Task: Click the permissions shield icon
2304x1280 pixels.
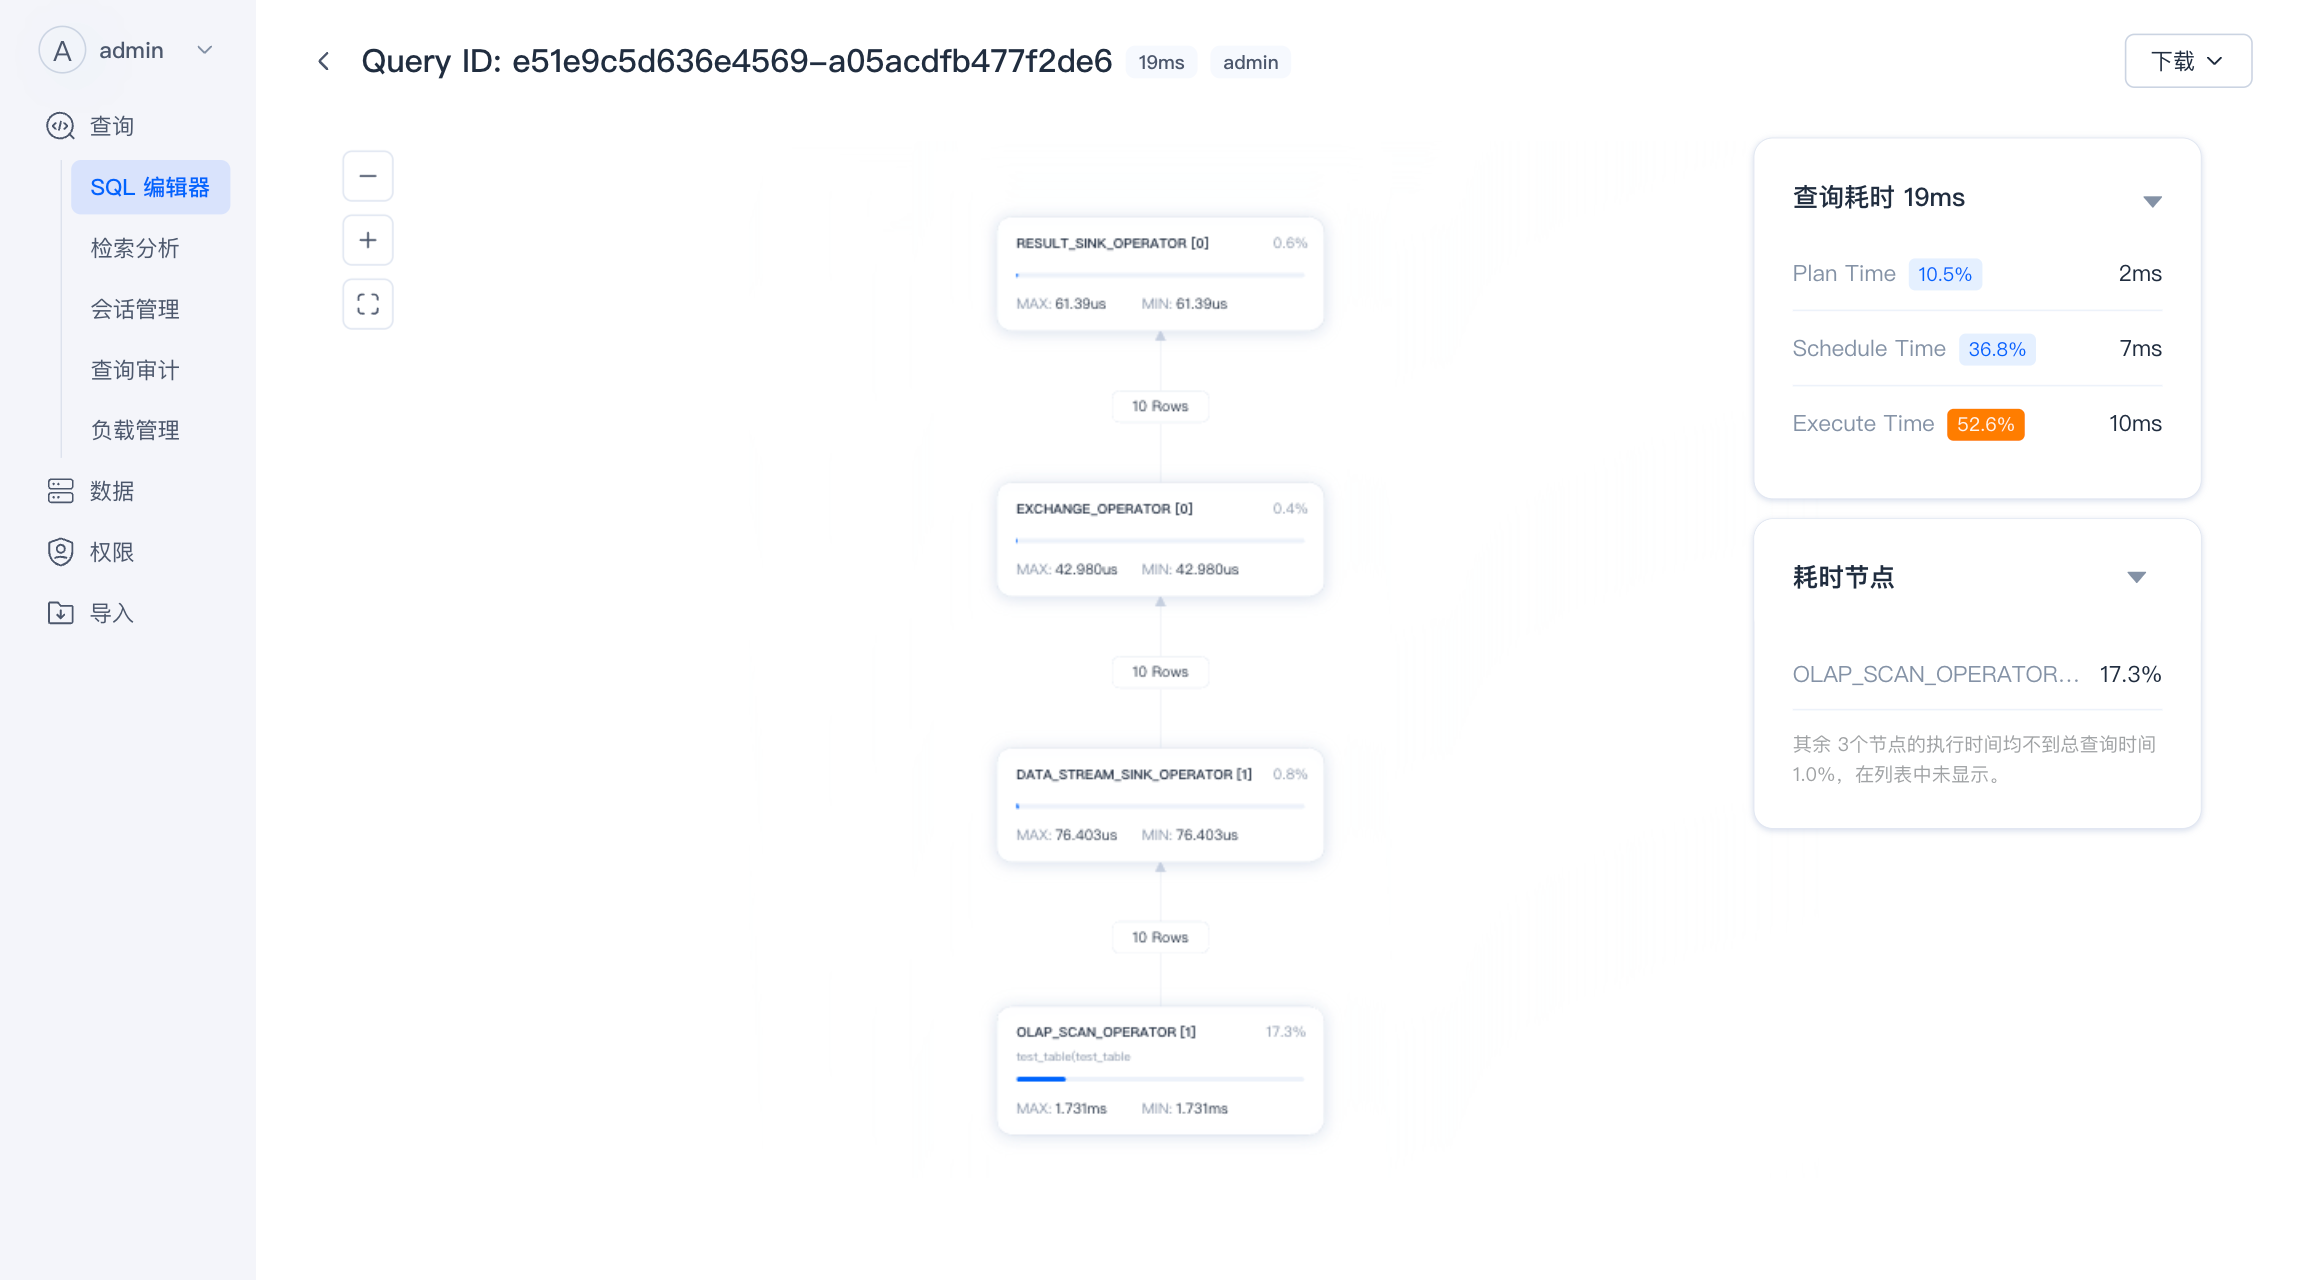Action: (x=61, y=552)
